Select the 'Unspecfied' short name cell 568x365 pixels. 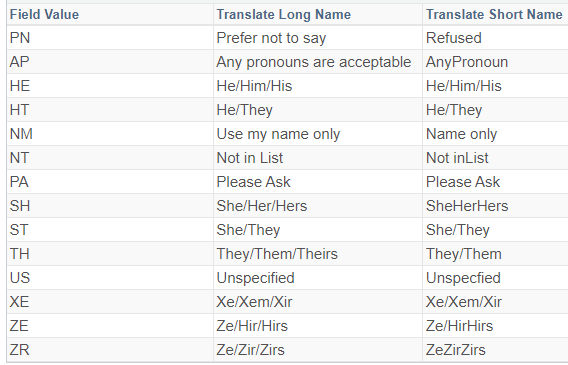(495, 278)
